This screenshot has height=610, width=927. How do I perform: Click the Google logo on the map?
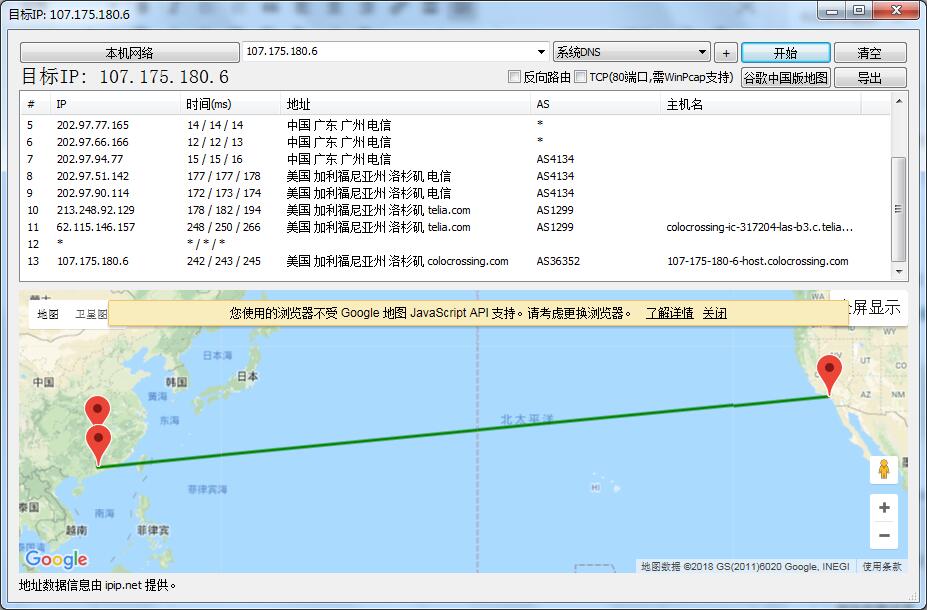56,559
